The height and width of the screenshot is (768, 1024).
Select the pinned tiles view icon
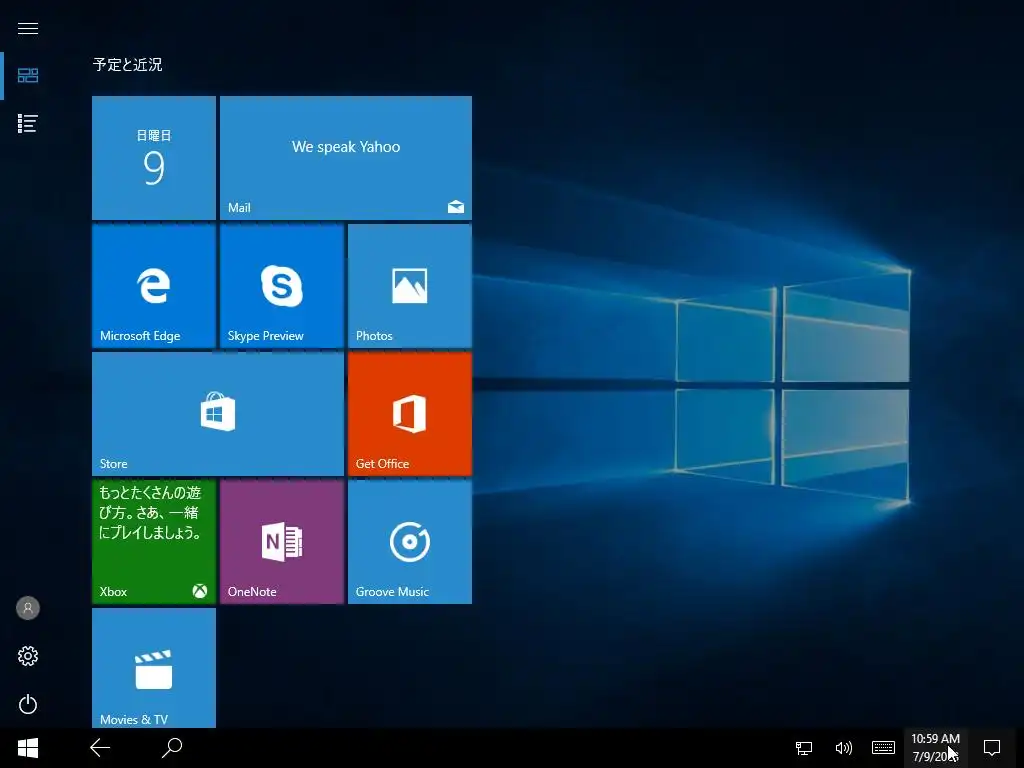27,76
